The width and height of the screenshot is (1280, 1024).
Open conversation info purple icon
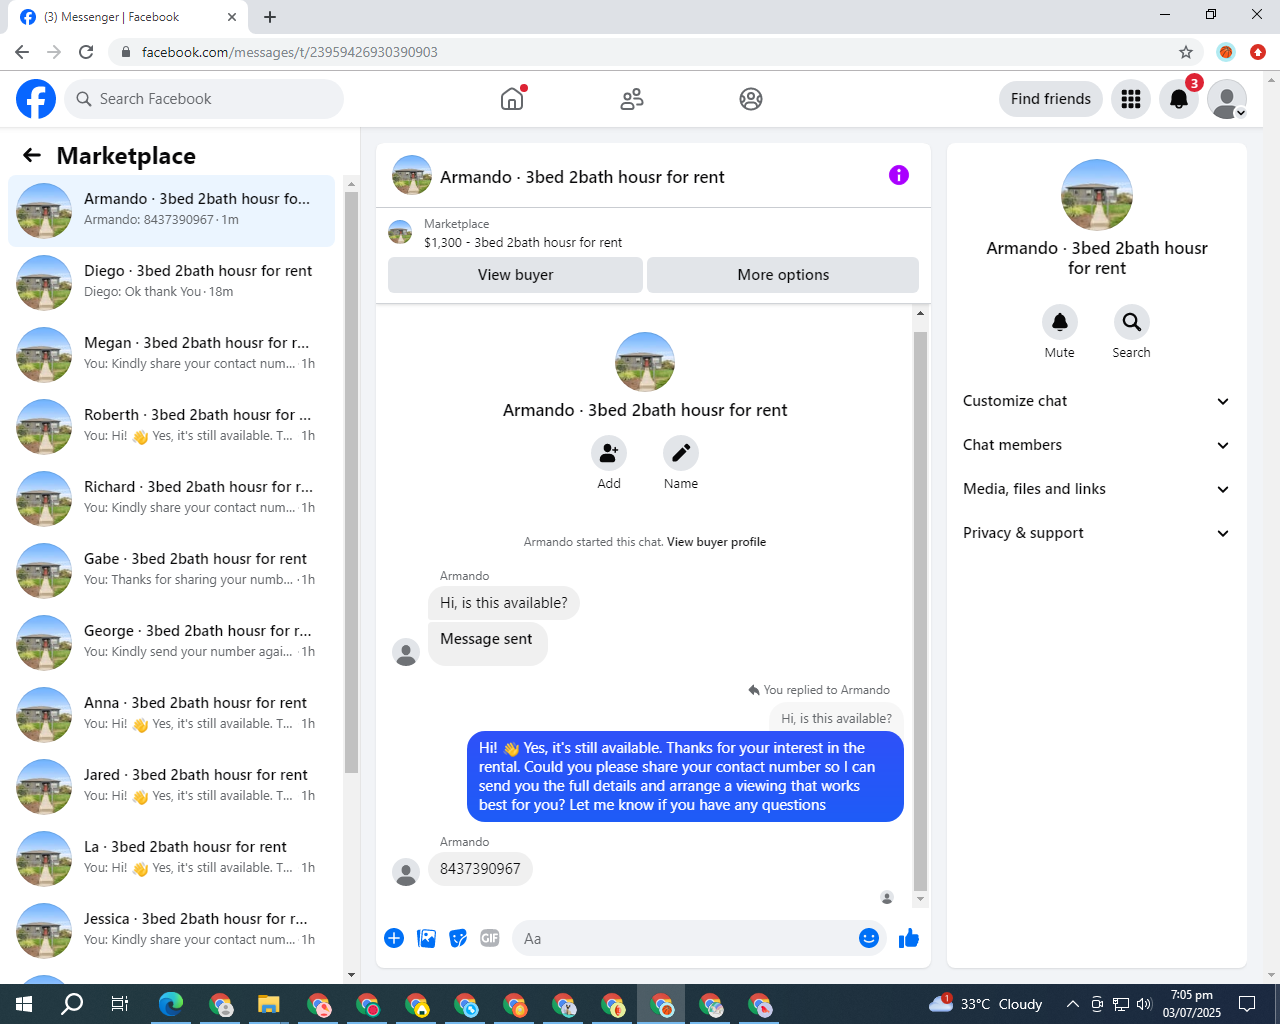pyautogui.click(x=899, y=175)
